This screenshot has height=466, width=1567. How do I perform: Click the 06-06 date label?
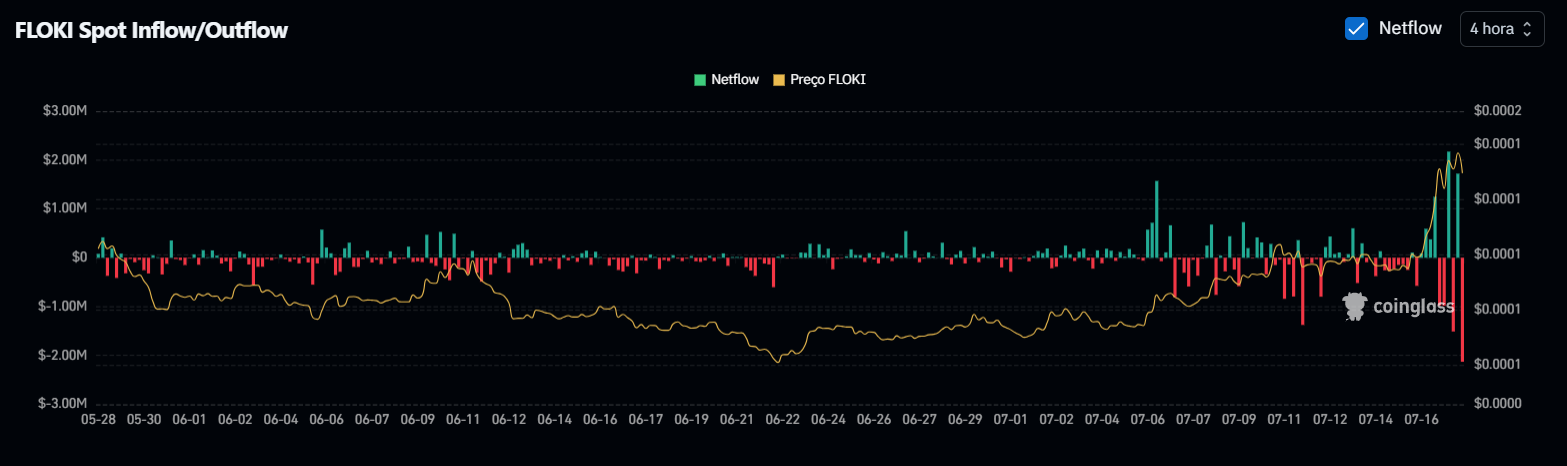pyautogui.click(x=326, y=420)
